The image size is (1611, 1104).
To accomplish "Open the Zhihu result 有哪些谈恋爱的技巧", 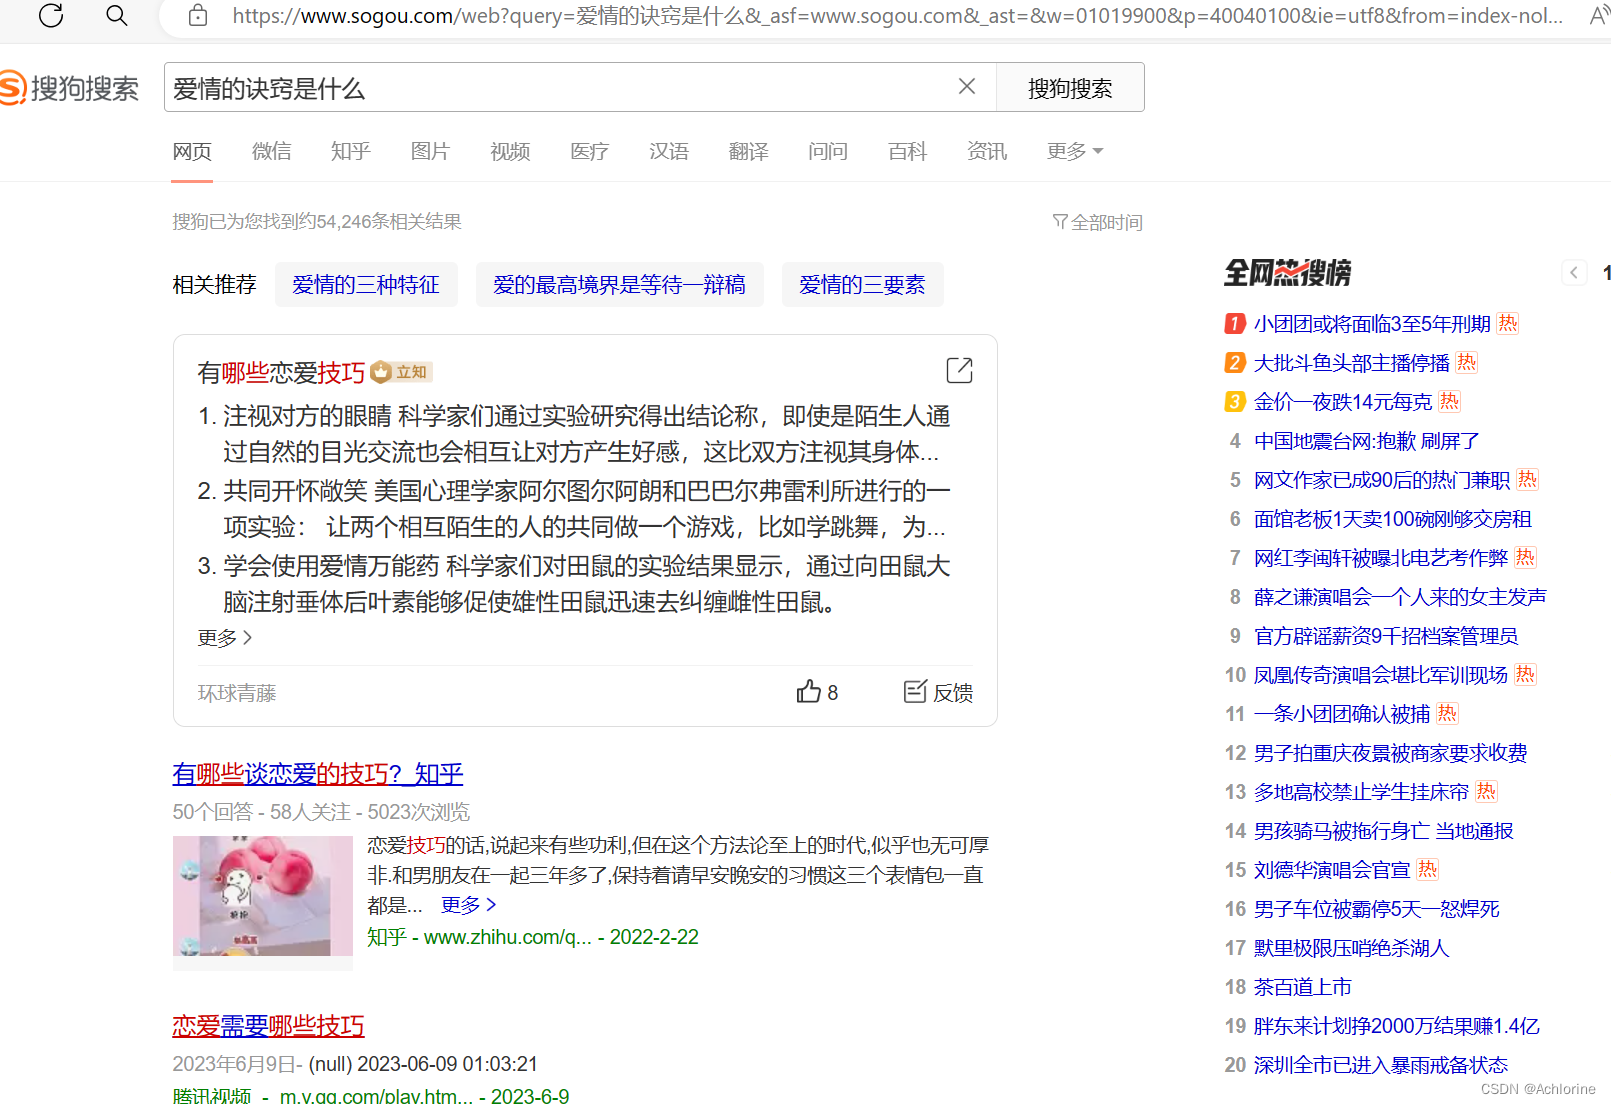I will (317, 774).
